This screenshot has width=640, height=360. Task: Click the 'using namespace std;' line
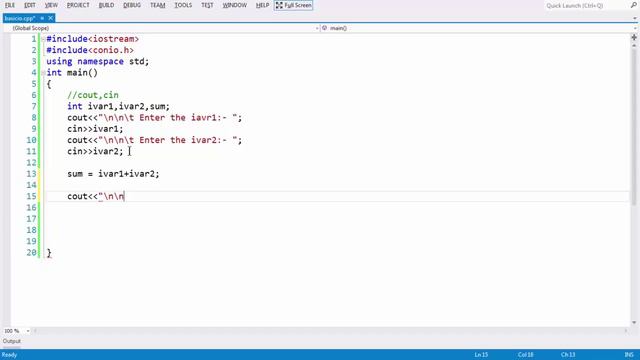98,62
